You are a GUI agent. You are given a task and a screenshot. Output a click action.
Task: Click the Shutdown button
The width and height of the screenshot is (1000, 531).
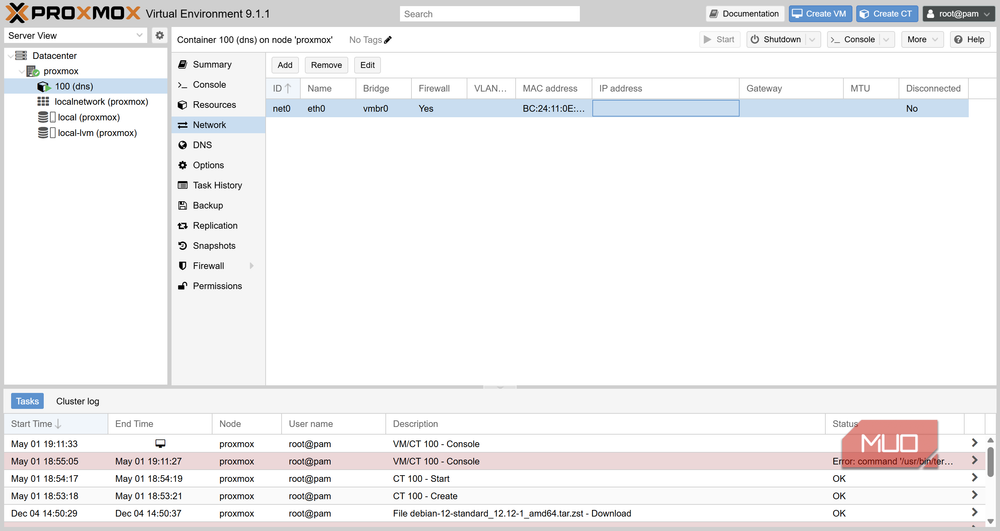776,40
